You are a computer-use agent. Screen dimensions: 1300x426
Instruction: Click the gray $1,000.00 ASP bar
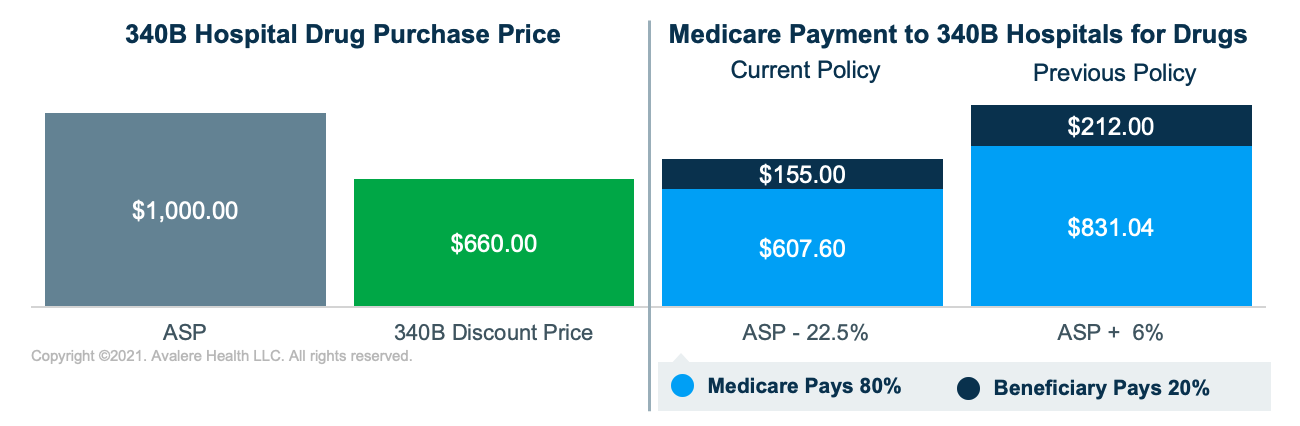pos(185,210)
